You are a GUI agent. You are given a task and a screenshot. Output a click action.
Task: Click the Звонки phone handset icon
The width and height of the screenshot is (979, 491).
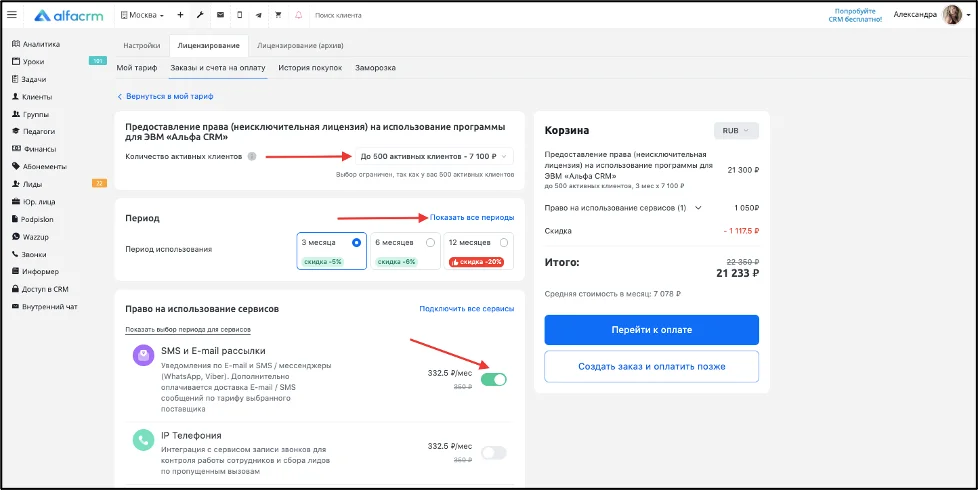(x=16, y=254)
